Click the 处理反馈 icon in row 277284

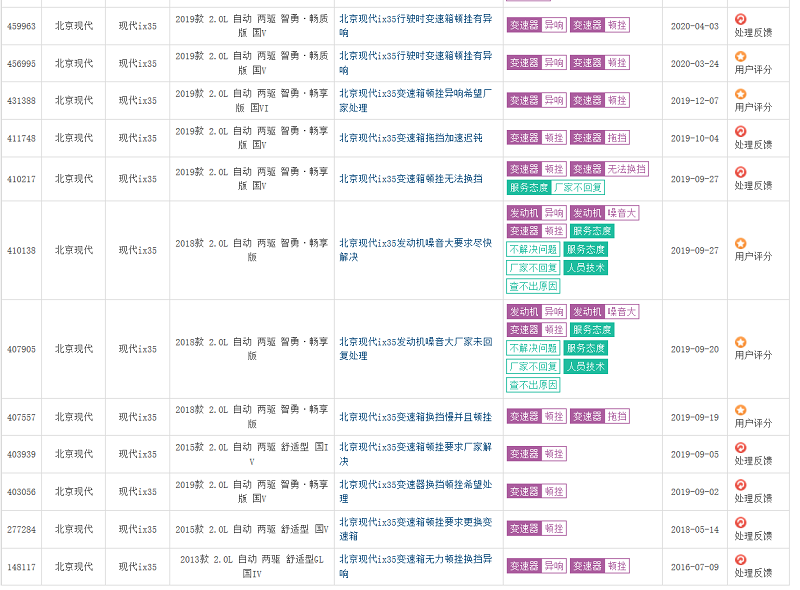click(x=740, y=522)
